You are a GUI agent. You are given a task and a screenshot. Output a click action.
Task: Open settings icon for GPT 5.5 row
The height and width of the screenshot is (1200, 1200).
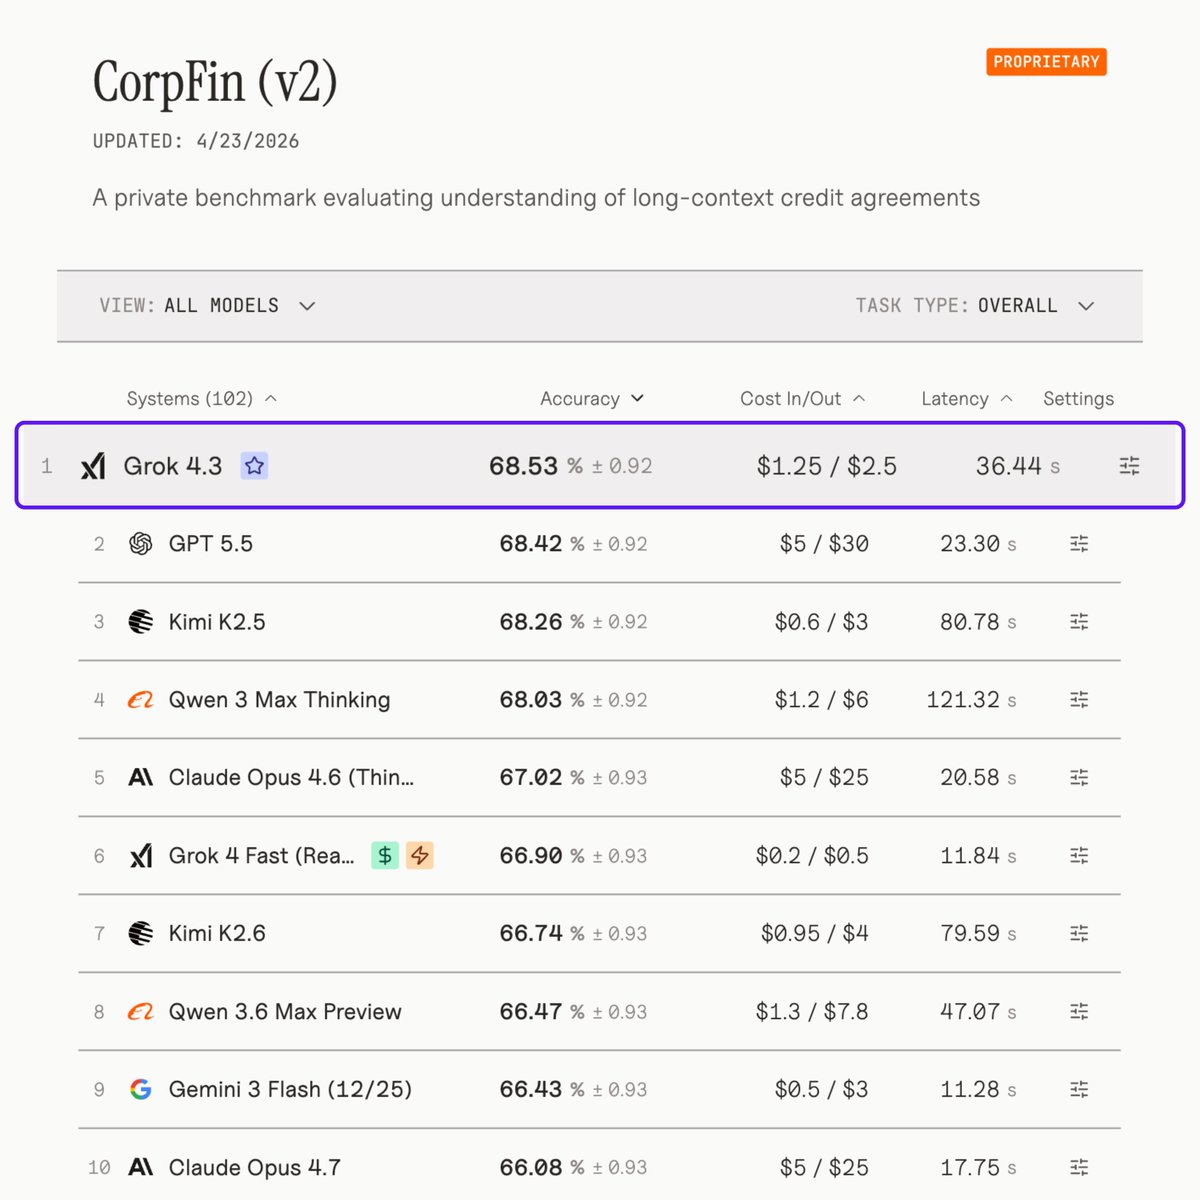point(1079,544)
